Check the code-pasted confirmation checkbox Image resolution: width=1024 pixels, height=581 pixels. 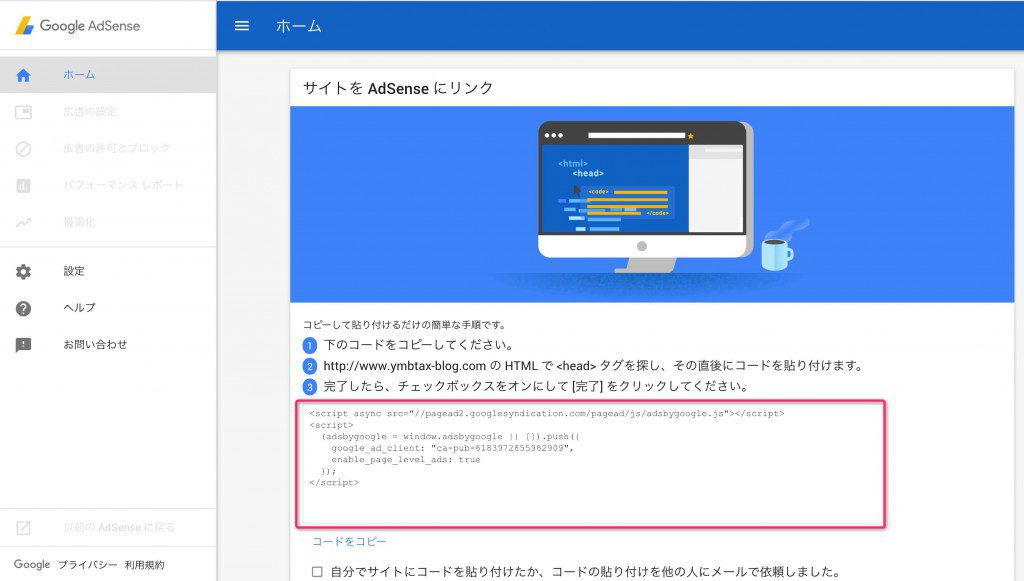coord(317,572)
